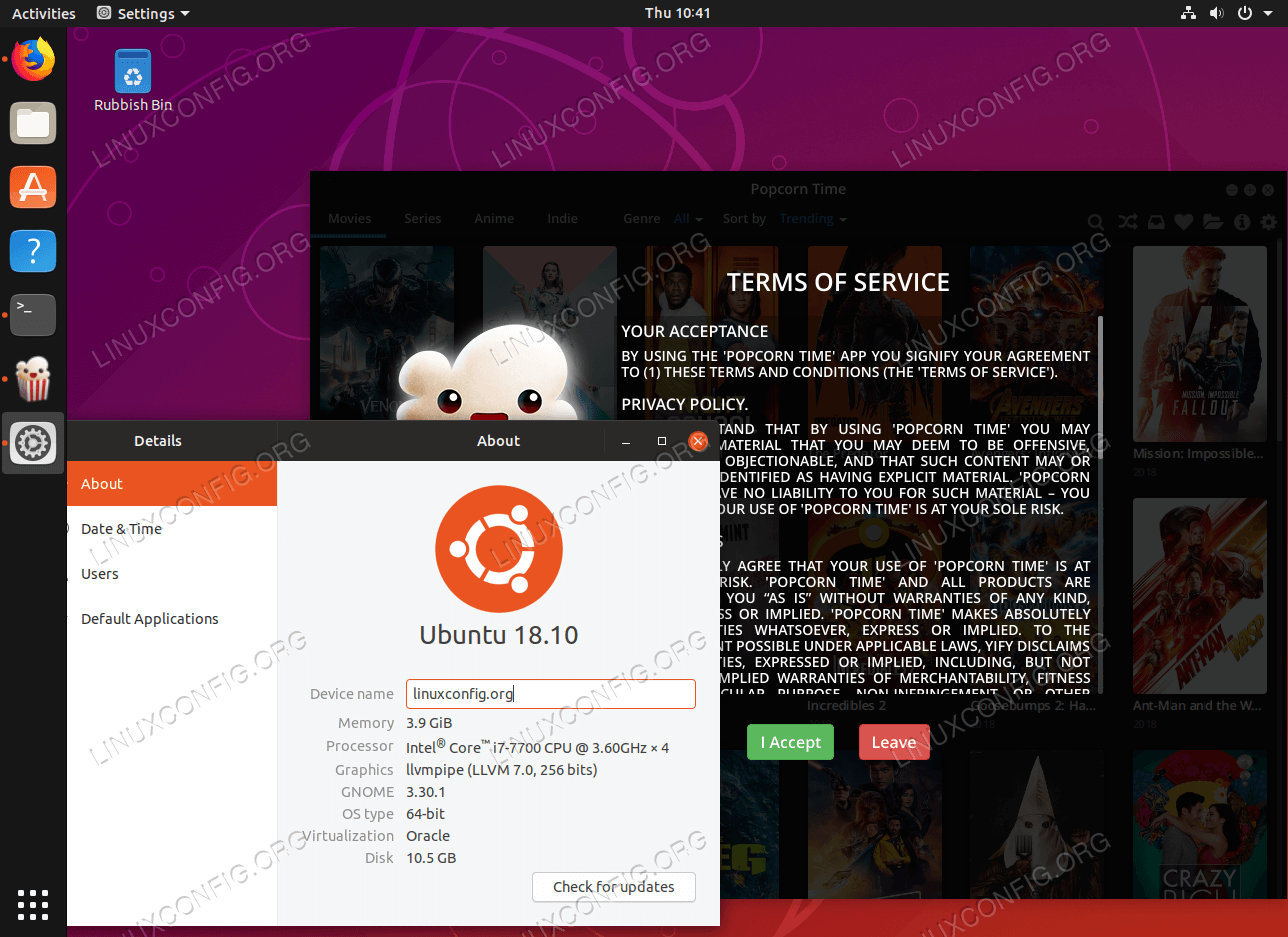Select the Mission: Impossible Fallout poster
This screenshot has height=937, width=1288.
click(x=1199, y=342)
